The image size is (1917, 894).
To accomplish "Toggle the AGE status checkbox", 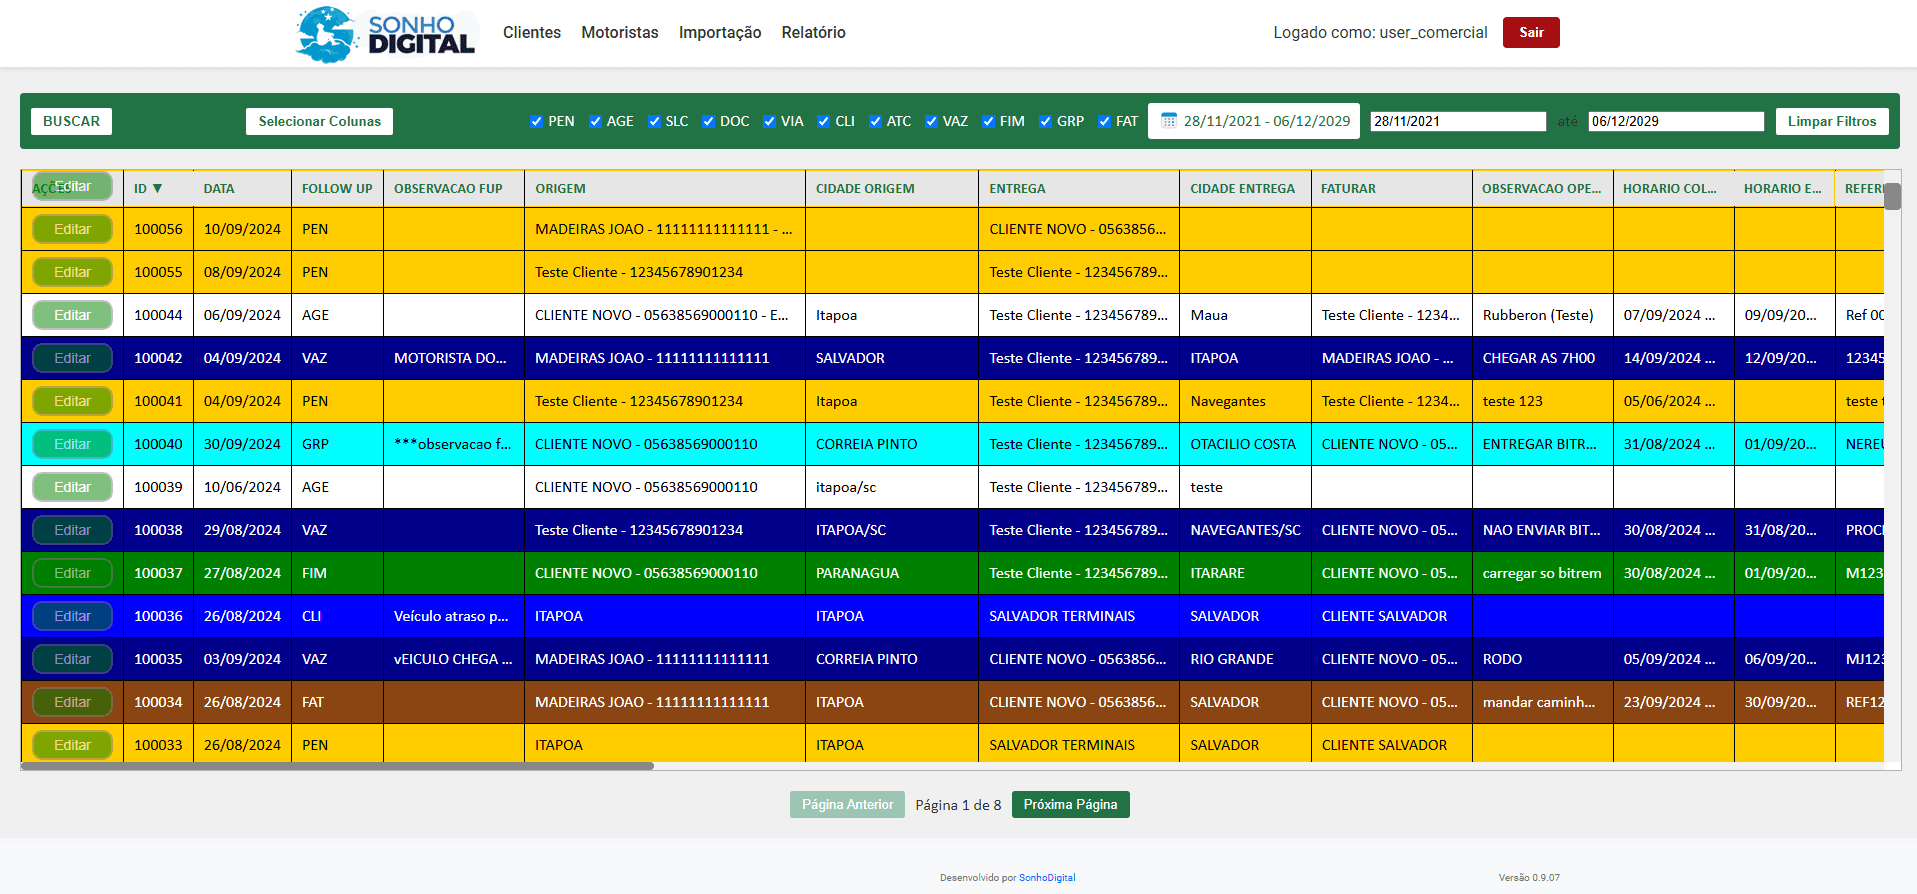I will (x=595, y=121).
